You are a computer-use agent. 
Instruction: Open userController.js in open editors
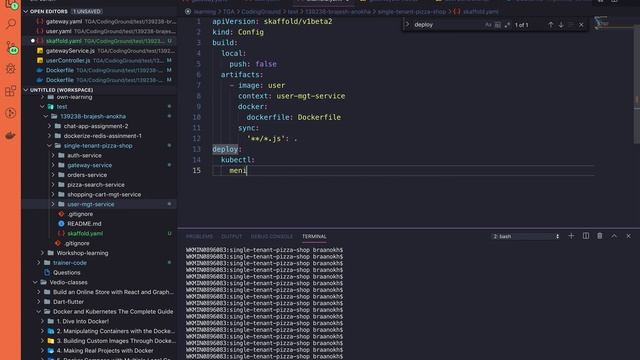(100, 60)
